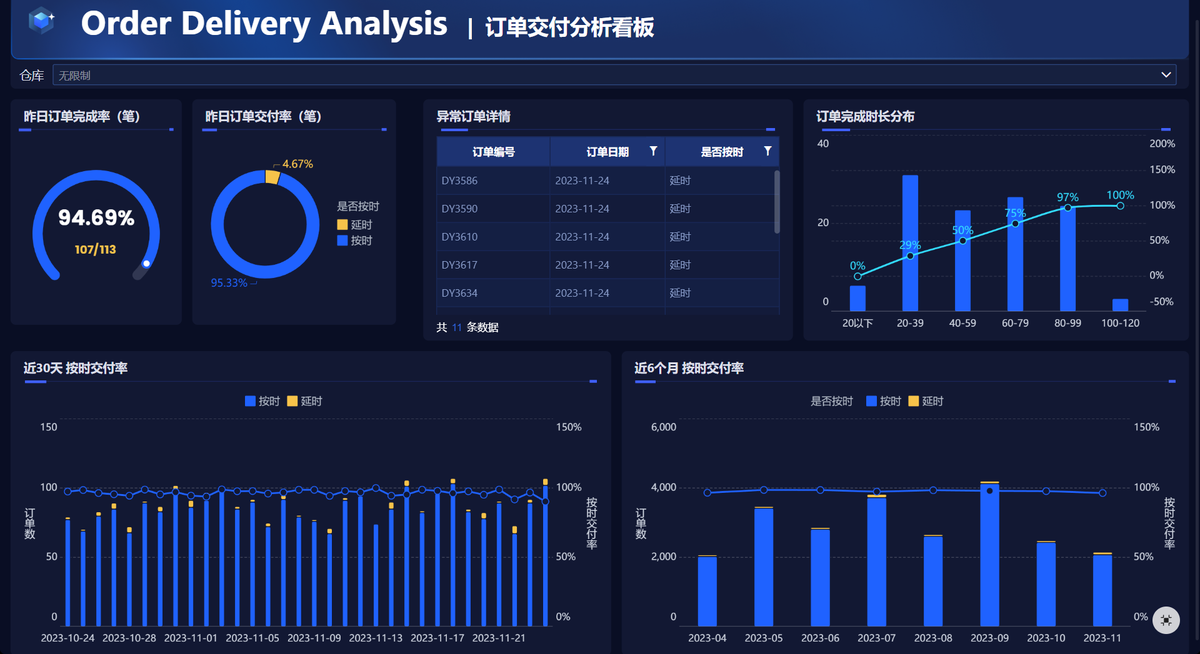Click the 近30天 按时交付率 panel title
Screen dimensions: 1200x654
click(75, 368)
